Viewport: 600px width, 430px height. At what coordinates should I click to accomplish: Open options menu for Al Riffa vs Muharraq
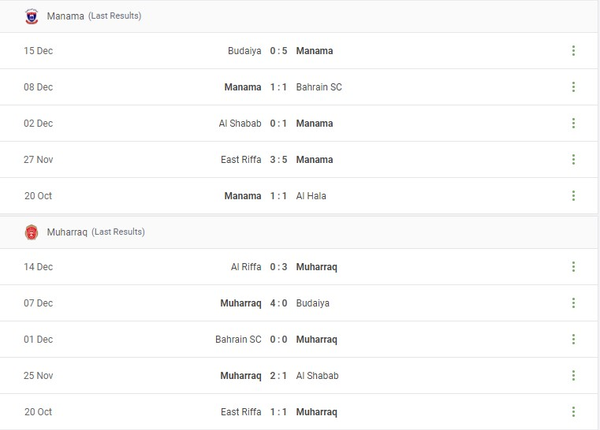point(573,267)
